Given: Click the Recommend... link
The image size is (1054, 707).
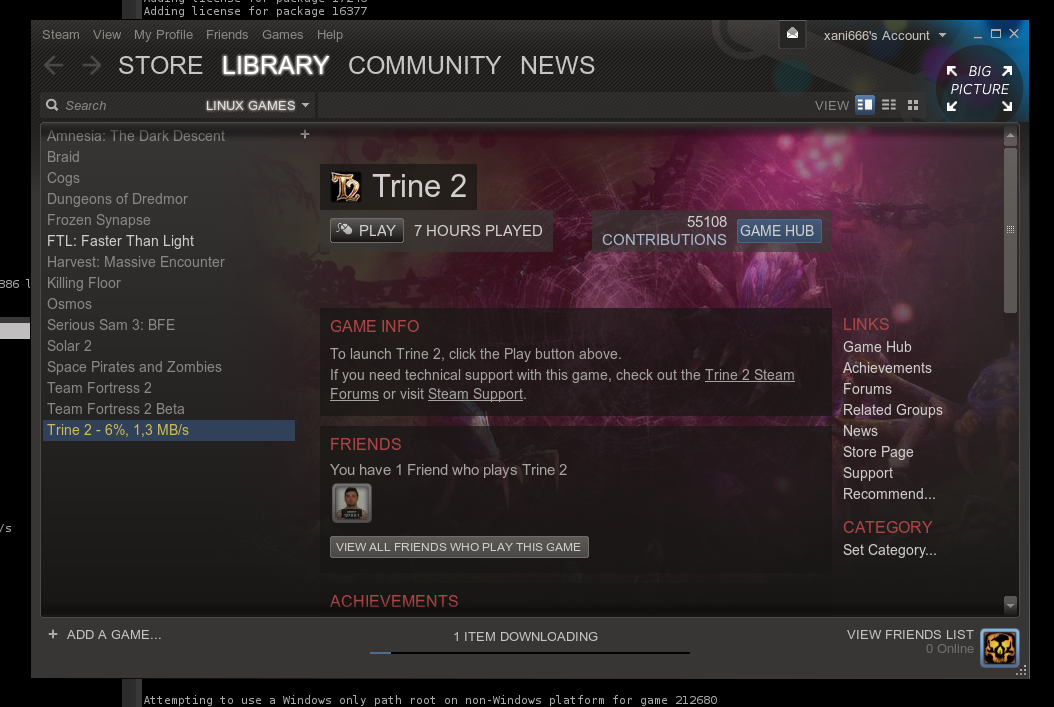Looking at the screenshot, I should pyautogui.click(x=889, y=493).
